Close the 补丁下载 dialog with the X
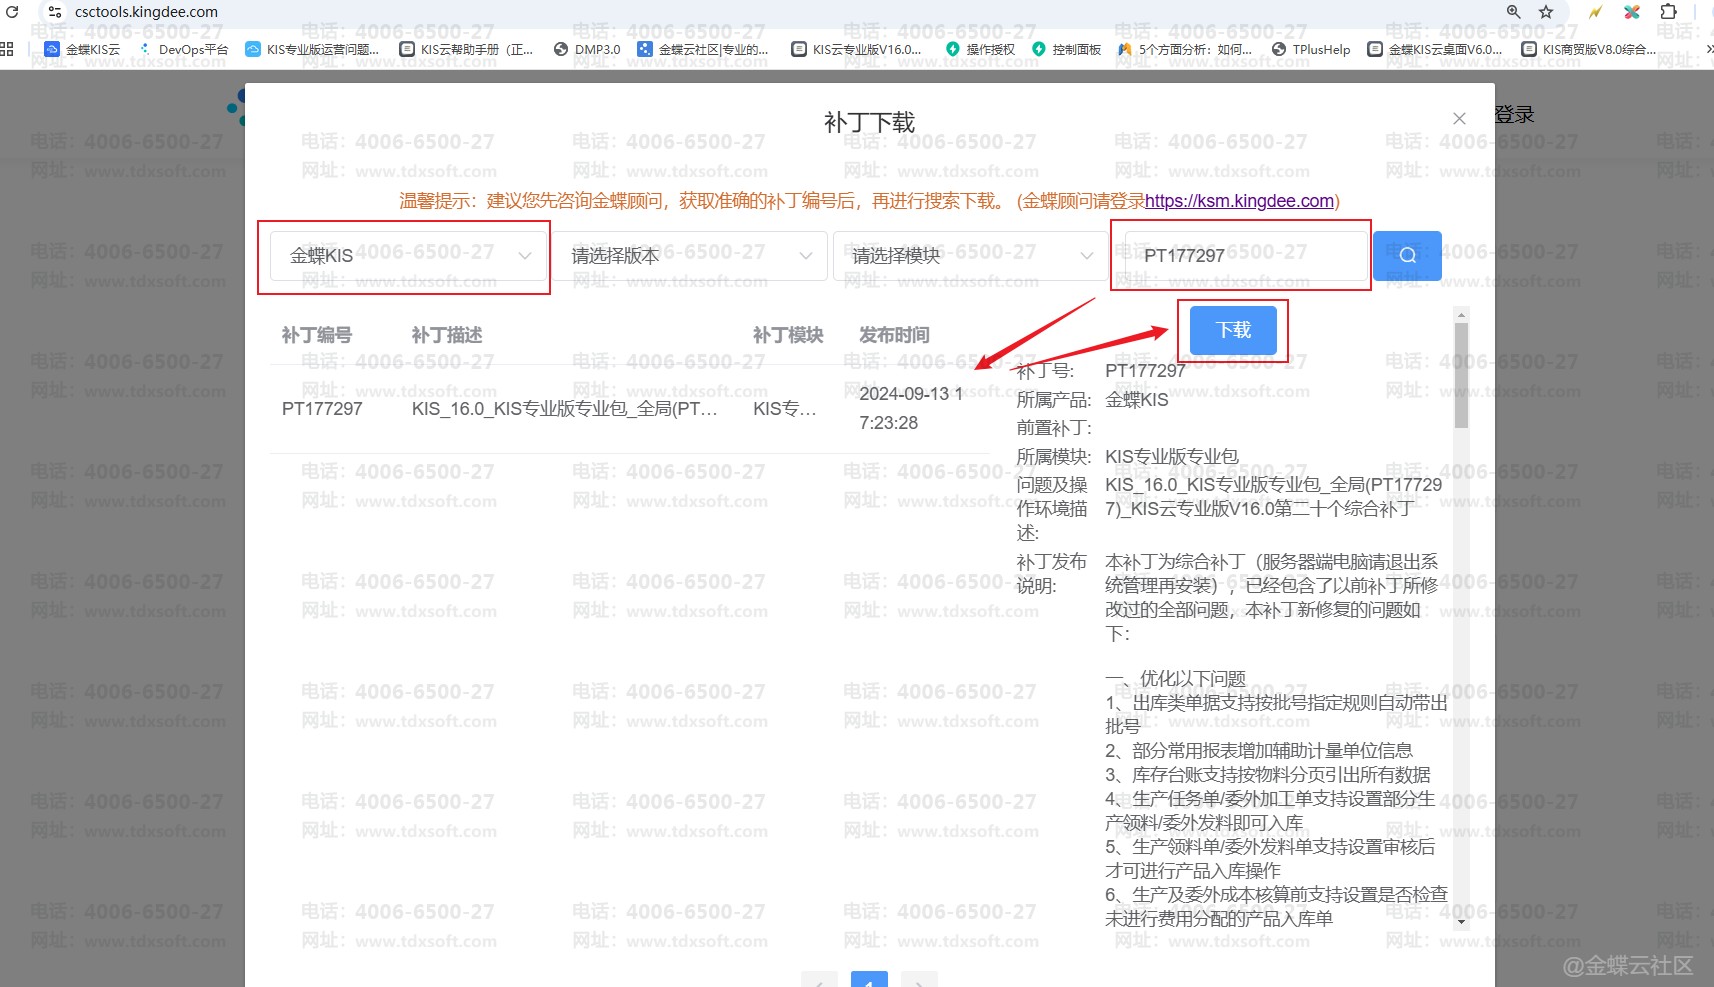Viewport: 1714px width, 987px height. [1459, 118]
